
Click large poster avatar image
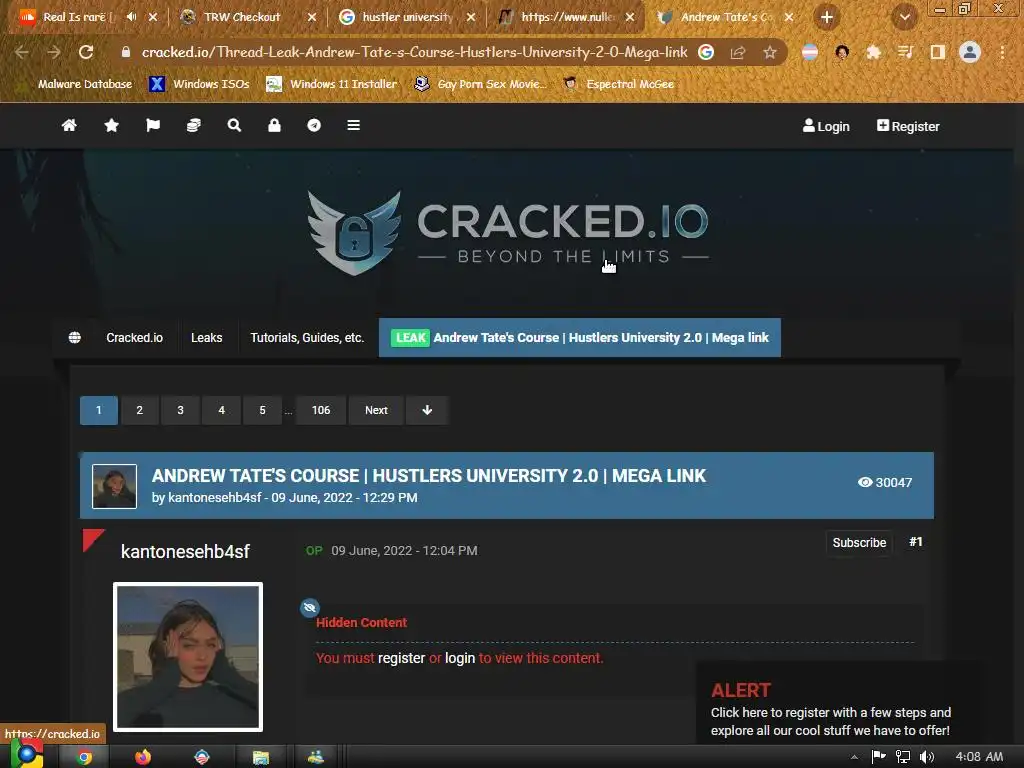(x=188, y=656)
